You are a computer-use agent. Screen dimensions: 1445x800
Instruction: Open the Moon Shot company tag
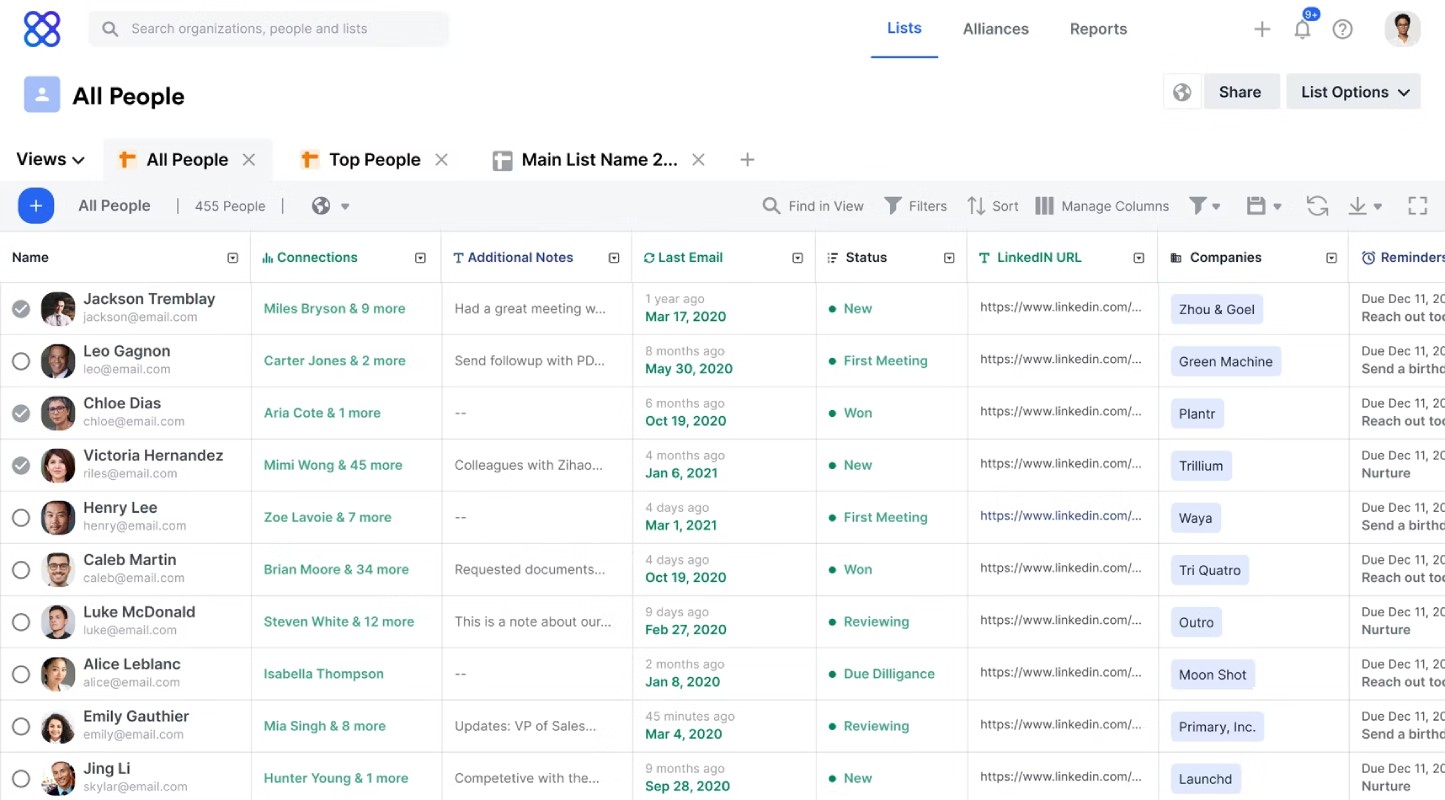1213,675
